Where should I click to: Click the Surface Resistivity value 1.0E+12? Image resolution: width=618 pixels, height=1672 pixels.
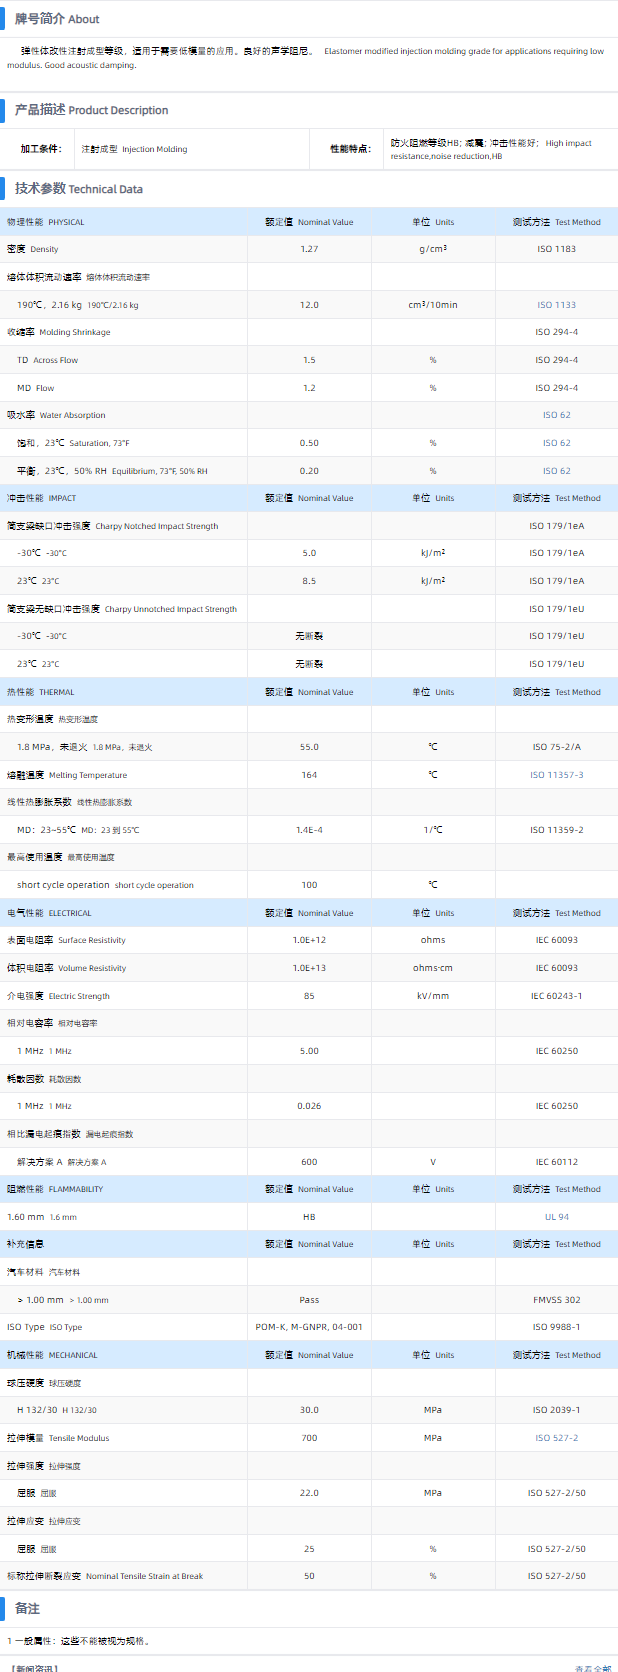point(309,940)
